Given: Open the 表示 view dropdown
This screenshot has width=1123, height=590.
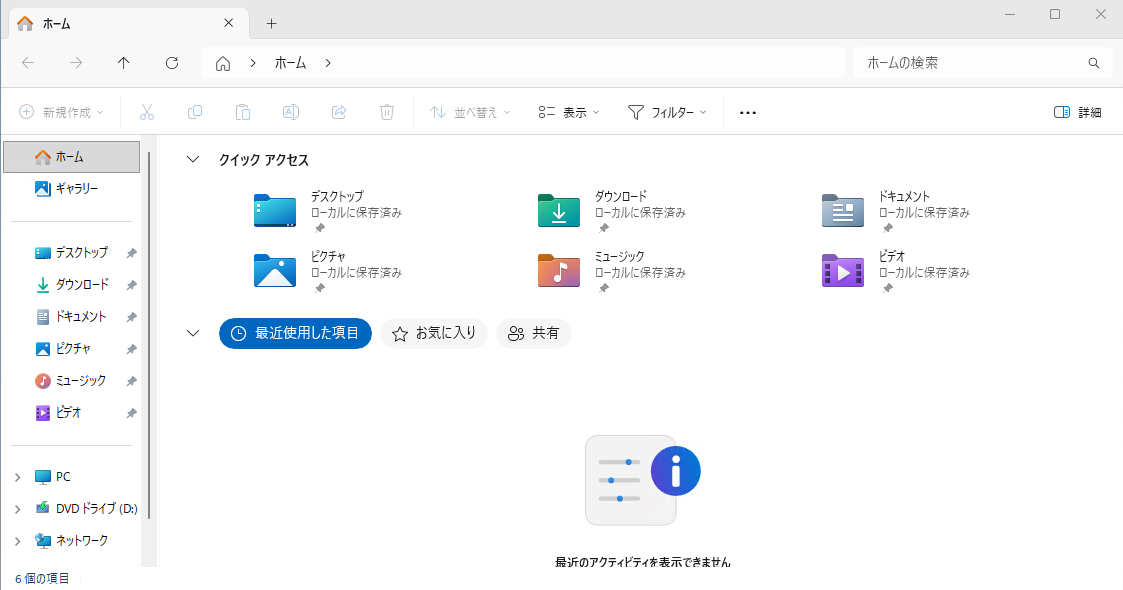Looking at the screenshot, I should tap(569, 112).
